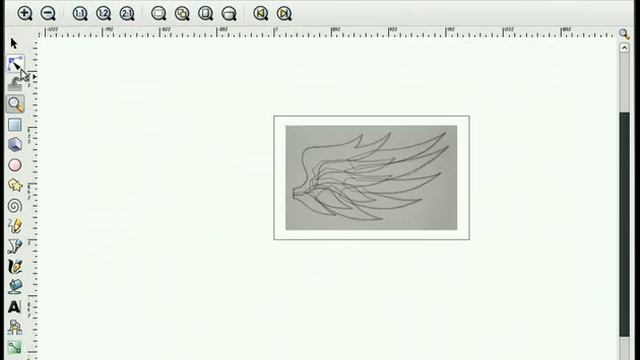This screenshot has height=360, width=640.
Task: Zoom to fit page width
Action: (x=229, y=13)
